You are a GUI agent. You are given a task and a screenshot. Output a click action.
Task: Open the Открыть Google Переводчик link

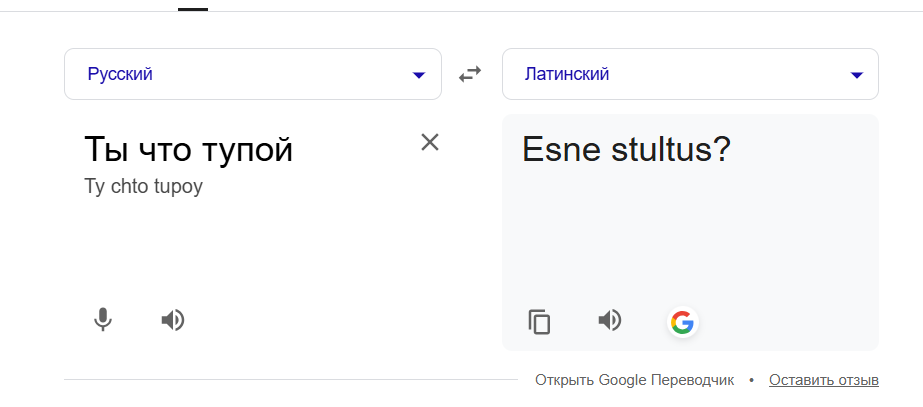(x=634, y=380)
